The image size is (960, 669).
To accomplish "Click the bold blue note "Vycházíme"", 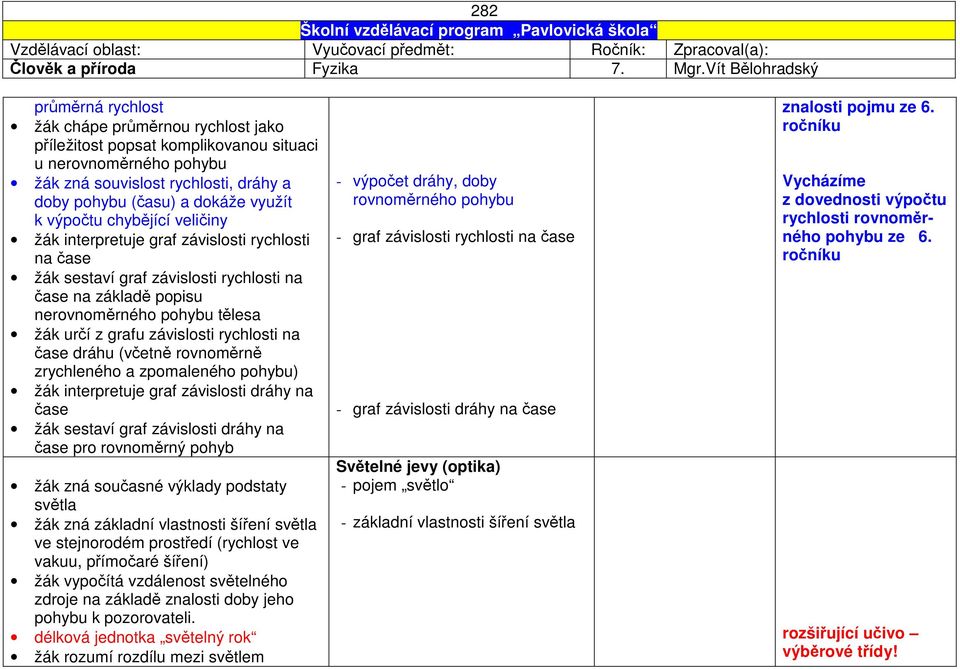I will pos(823,181).
